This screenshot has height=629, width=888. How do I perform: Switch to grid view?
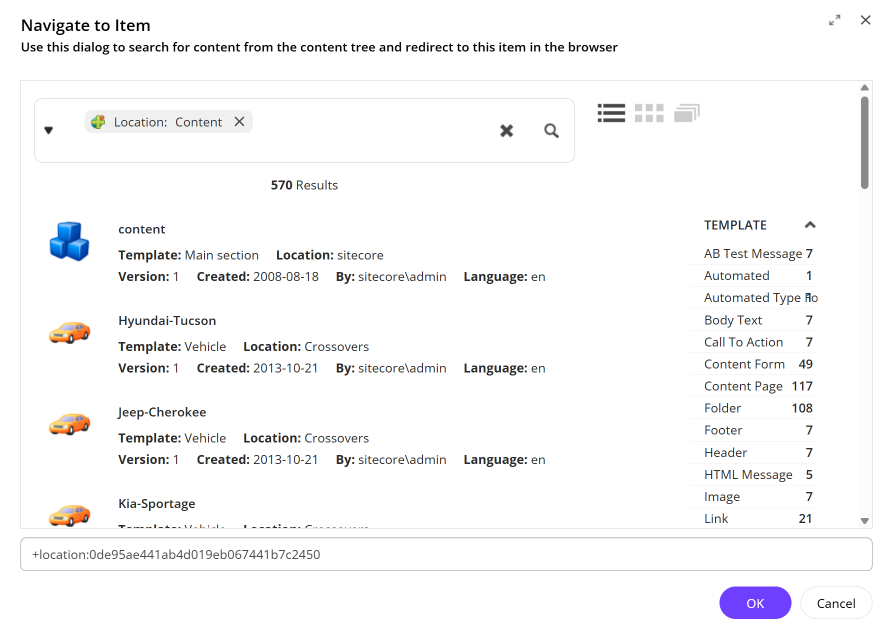pyautogui.click(x=649, y=113)
